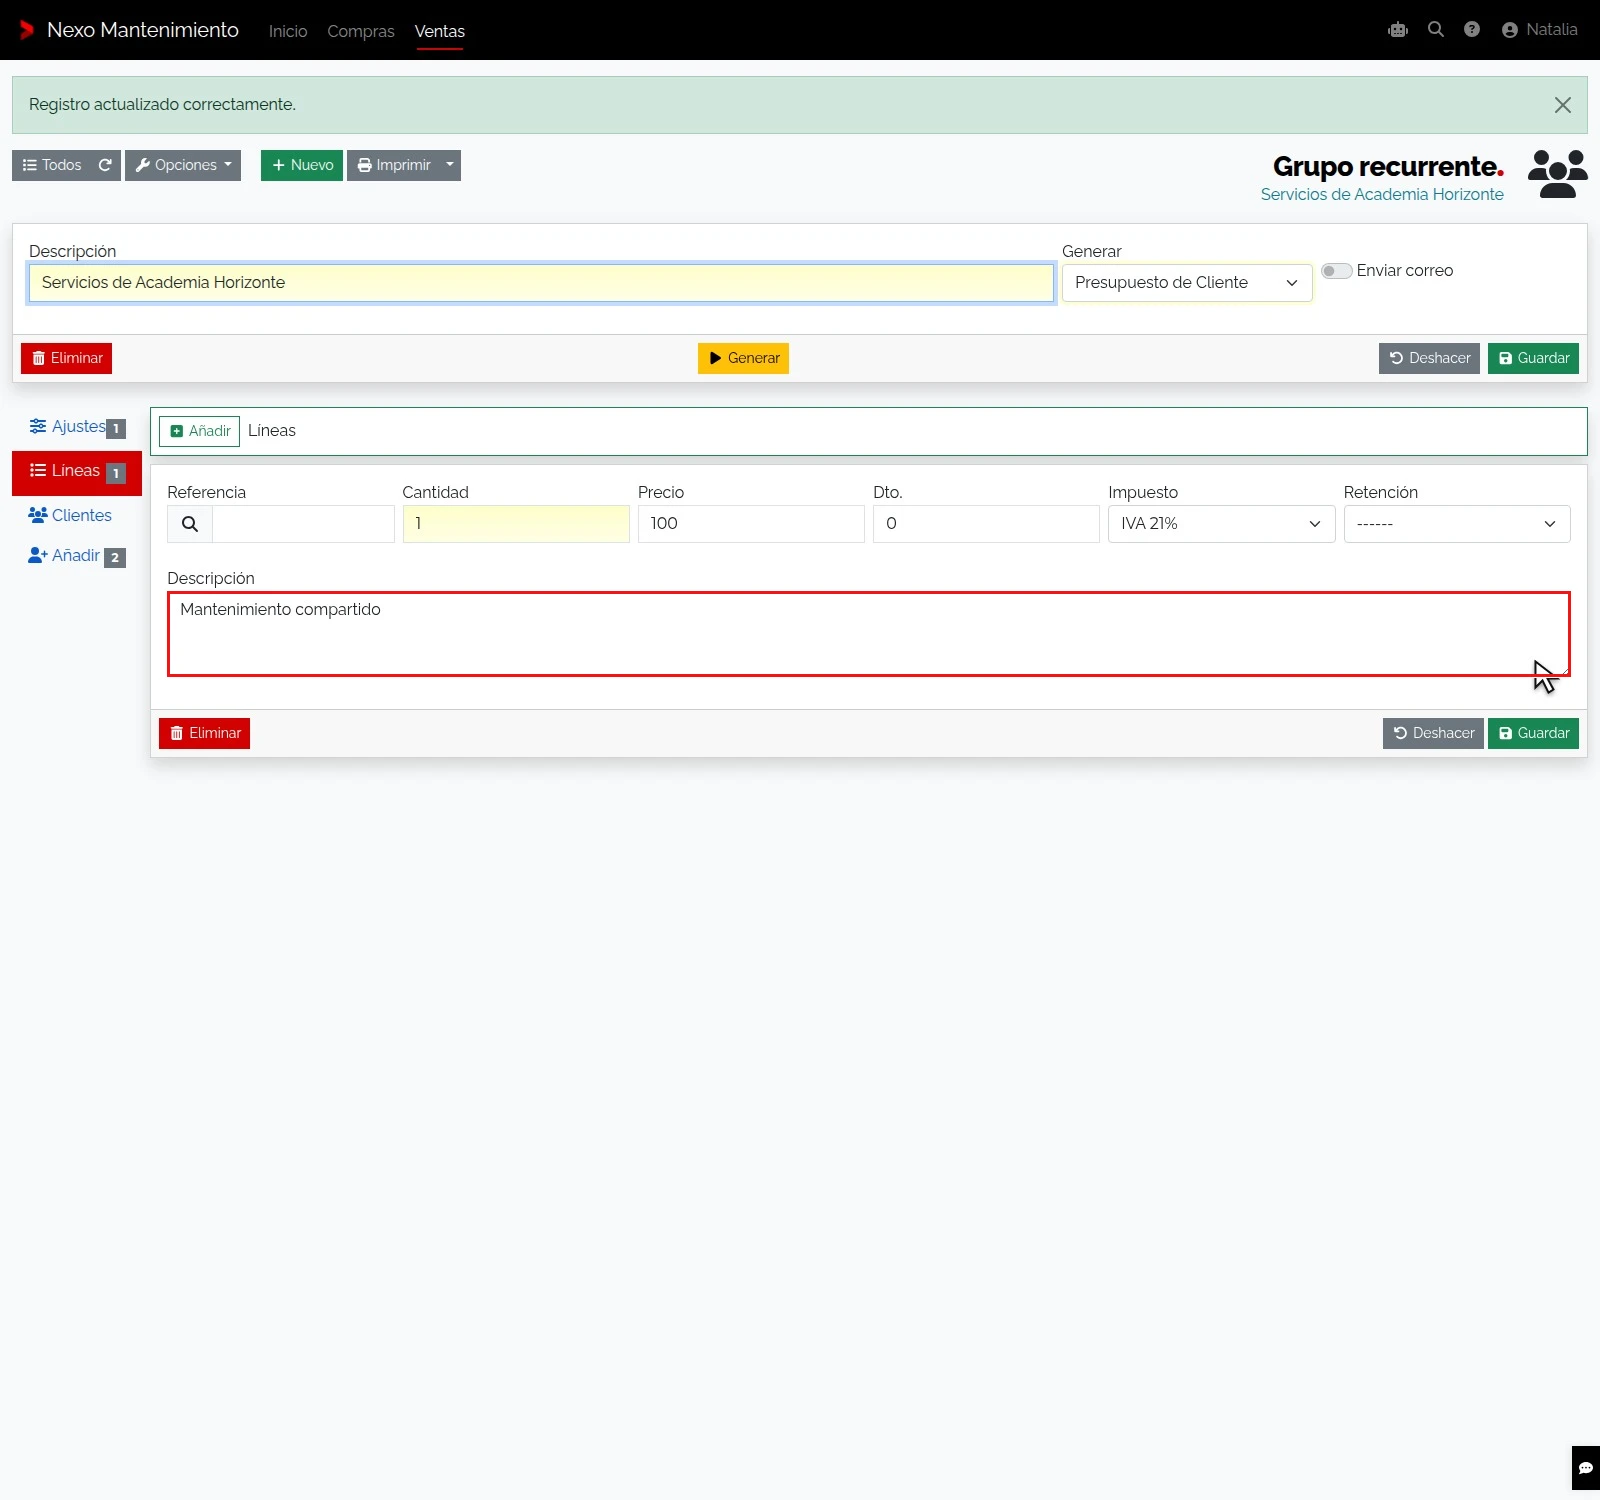
Task: Click the Cantidad field
Action: [516, 524]
